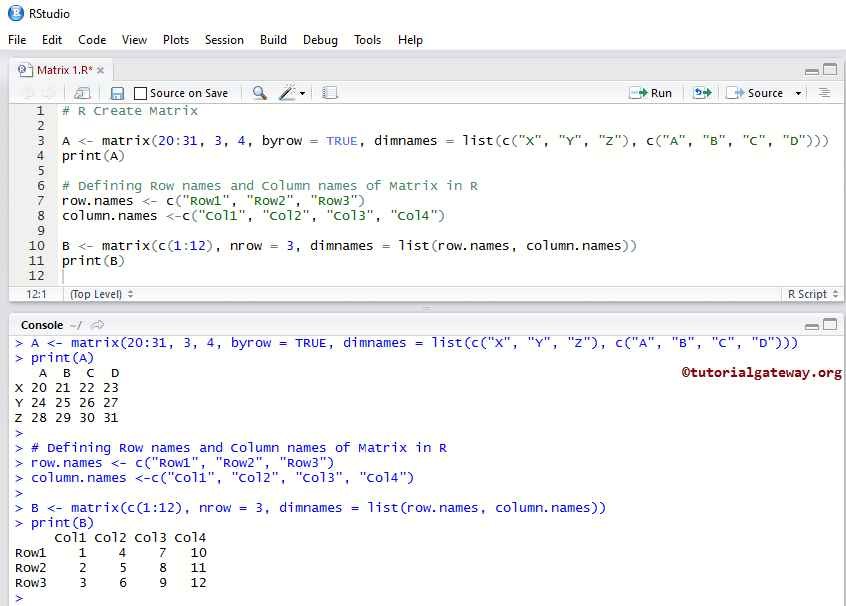Enable Source on Save
The height and width of the screenshot is (606, 846).
pyautogui.click(x=140, y=92)
